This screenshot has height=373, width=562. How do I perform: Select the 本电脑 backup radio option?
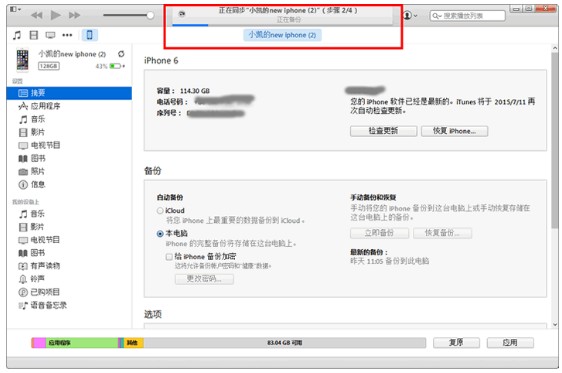(x=160, y=234)
